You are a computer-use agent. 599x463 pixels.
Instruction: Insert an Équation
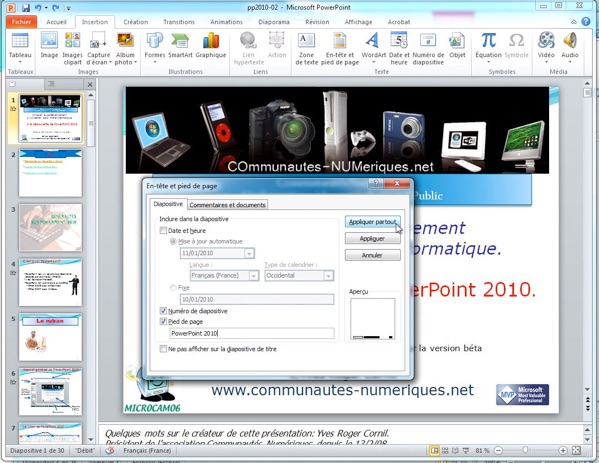(x=488, y=48)
